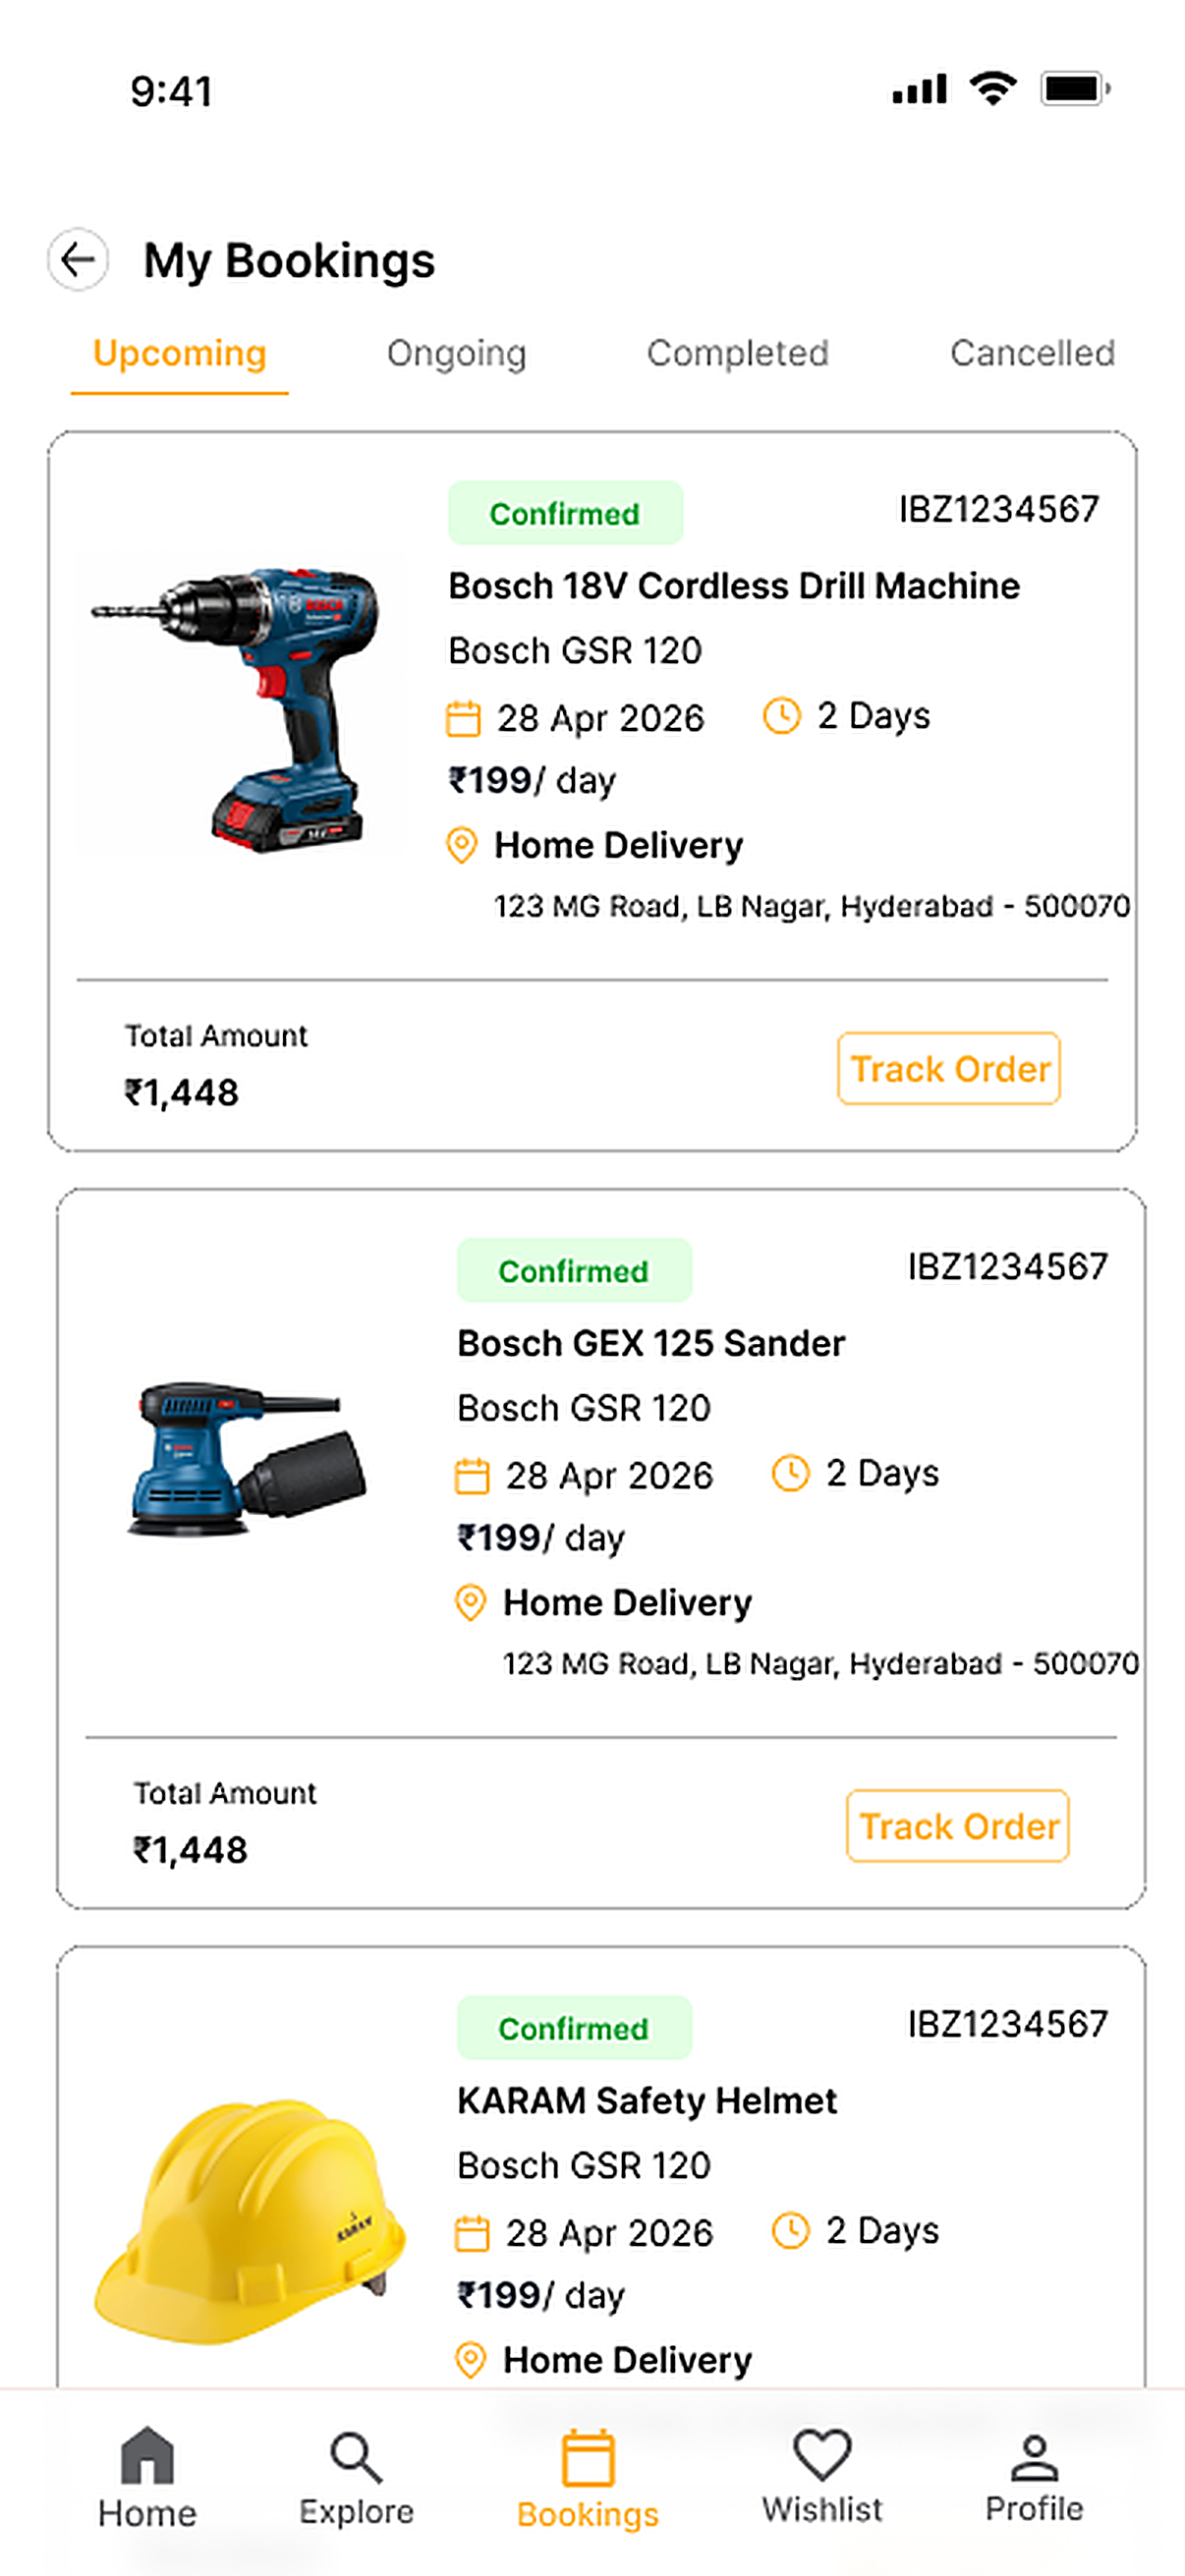The width and height of the screenshot is (1185, 2576).
Task: Track Order for Bosch GEX 125 Sander
Action: (958, 1826)
